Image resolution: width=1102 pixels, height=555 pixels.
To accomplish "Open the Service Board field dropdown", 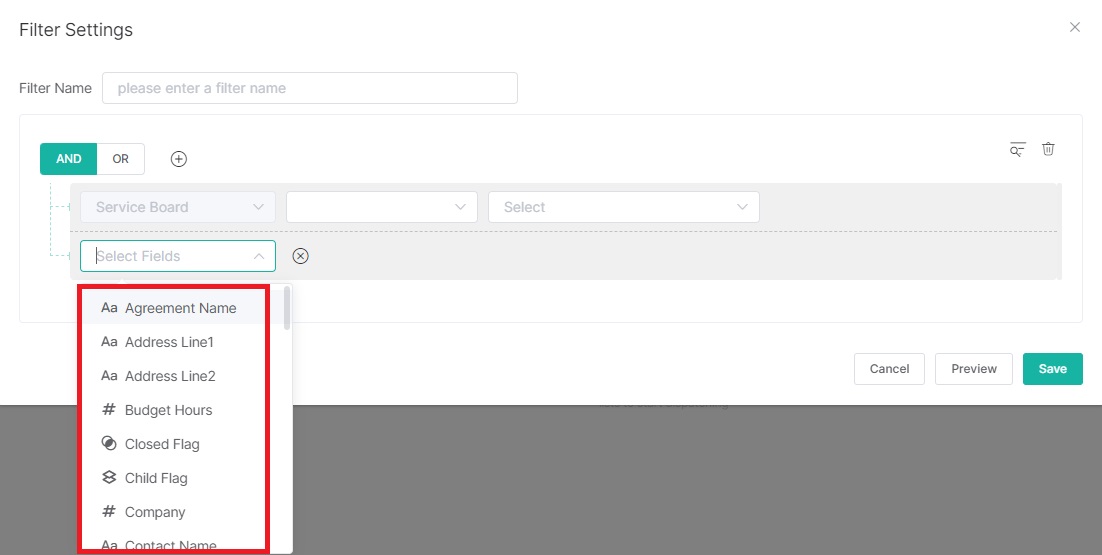I will (177, 207).
